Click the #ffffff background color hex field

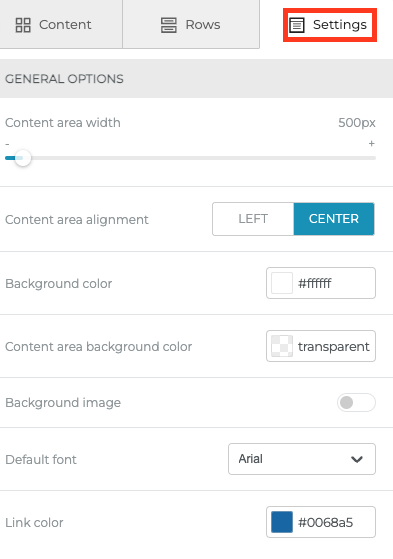click(321, 283)
